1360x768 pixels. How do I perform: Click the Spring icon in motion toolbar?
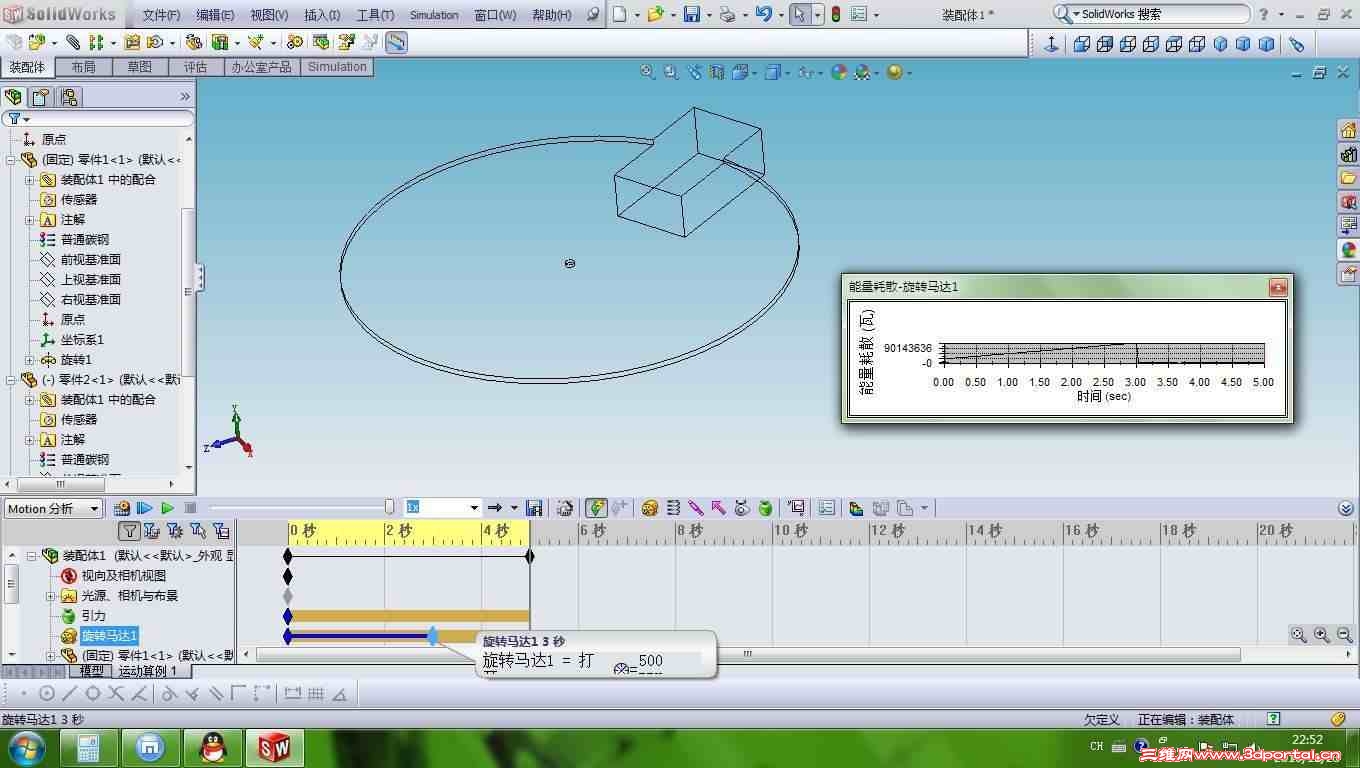(x=673, y=508)
